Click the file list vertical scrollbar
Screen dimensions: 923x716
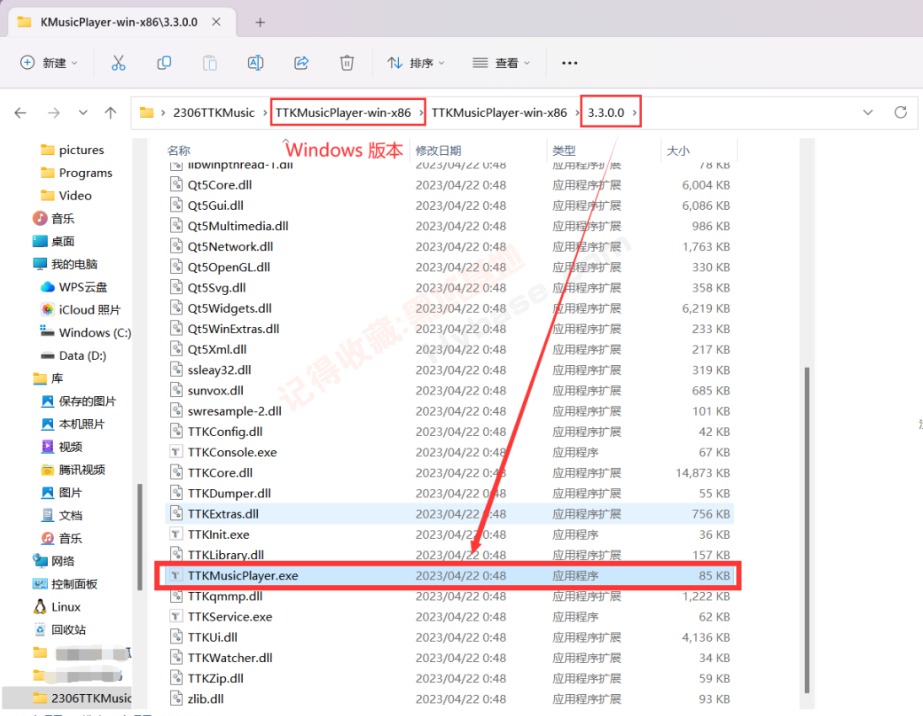pos(807,530)
